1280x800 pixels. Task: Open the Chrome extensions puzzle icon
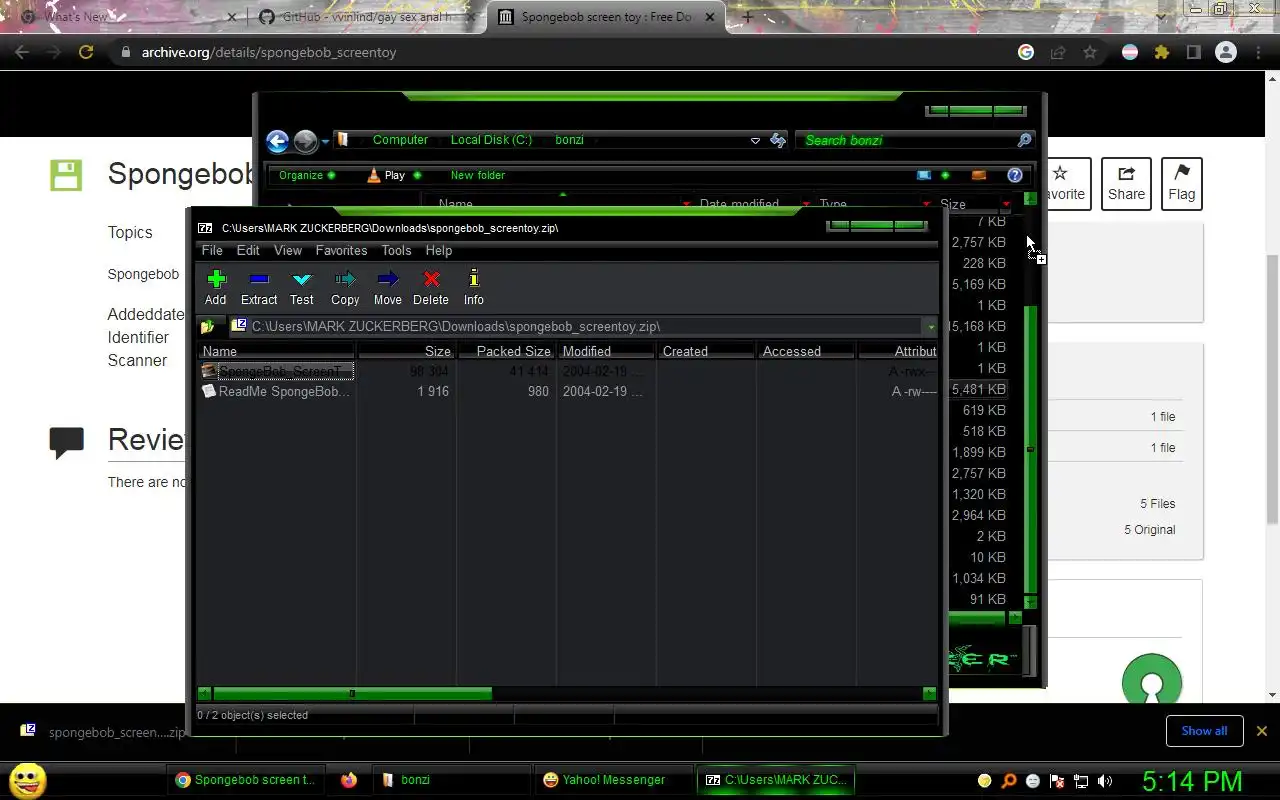1162,52
